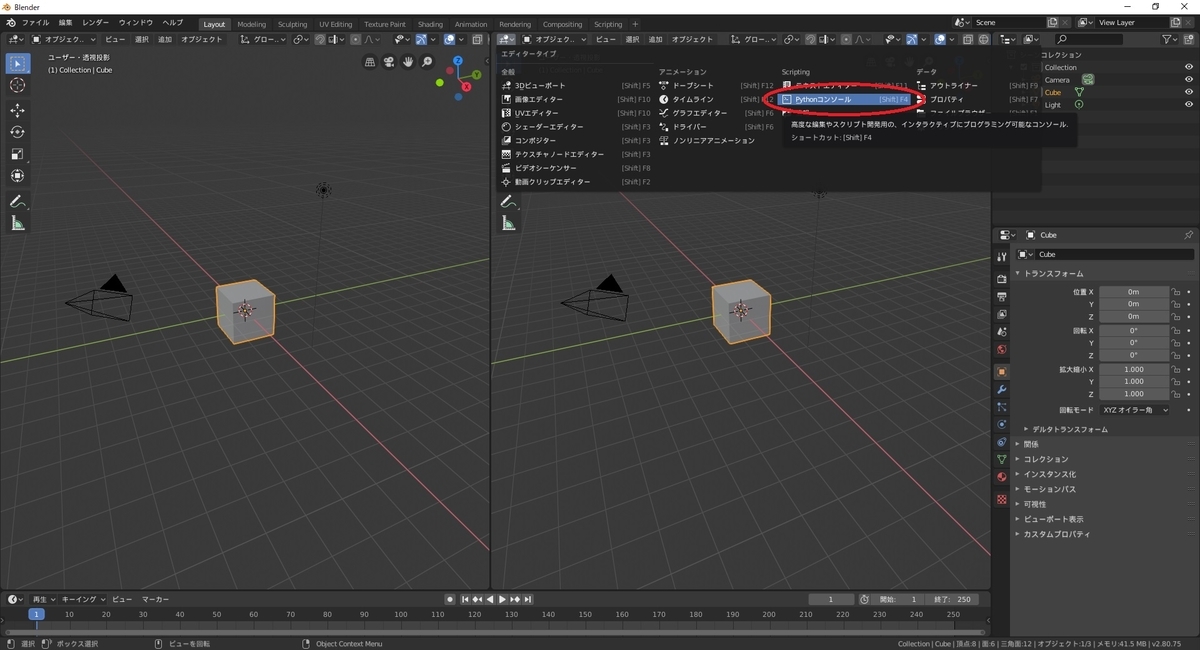
Task: Open the Render properties tab
Action: 1001,279
